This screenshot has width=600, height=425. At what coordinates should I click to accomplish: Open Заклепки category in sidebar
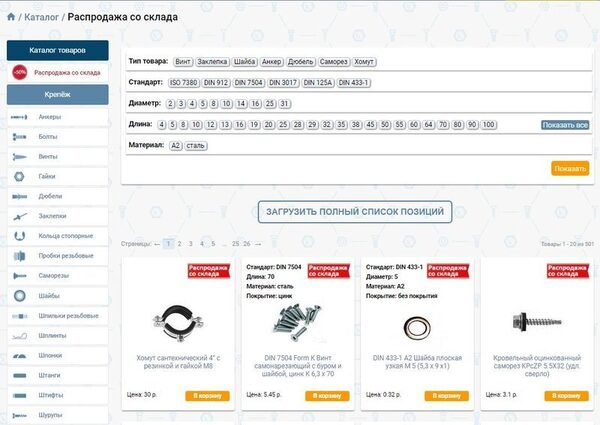pos(52,215)
